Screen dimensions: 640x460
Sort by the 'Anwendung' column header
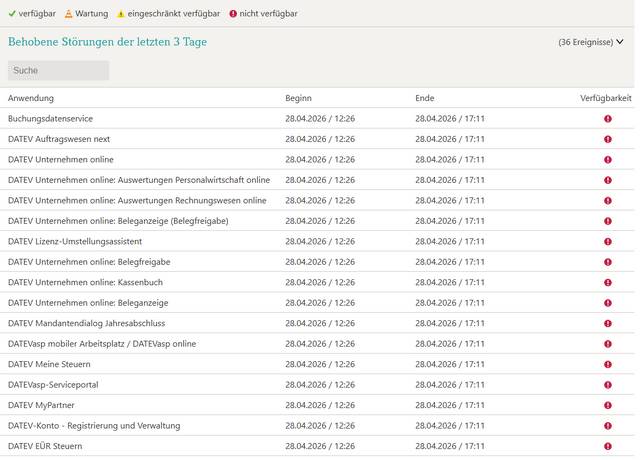(x=31, y=98)
